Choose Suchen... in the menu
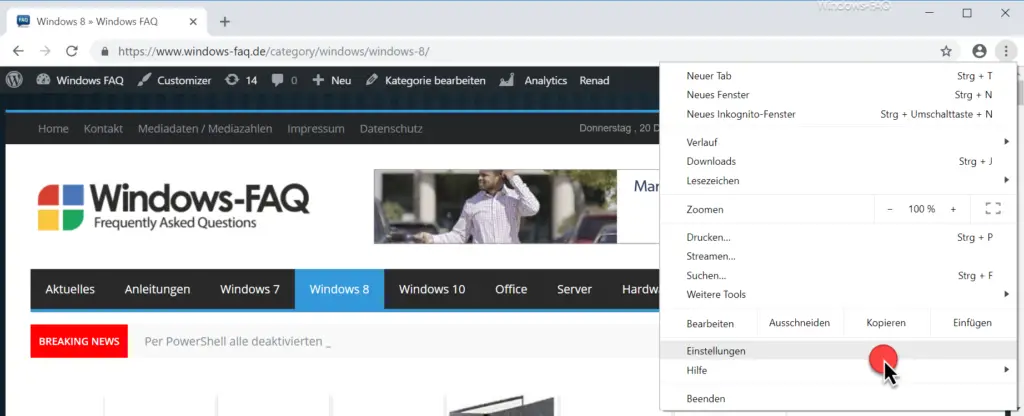1024x416 pixels. tap(839, 276)
